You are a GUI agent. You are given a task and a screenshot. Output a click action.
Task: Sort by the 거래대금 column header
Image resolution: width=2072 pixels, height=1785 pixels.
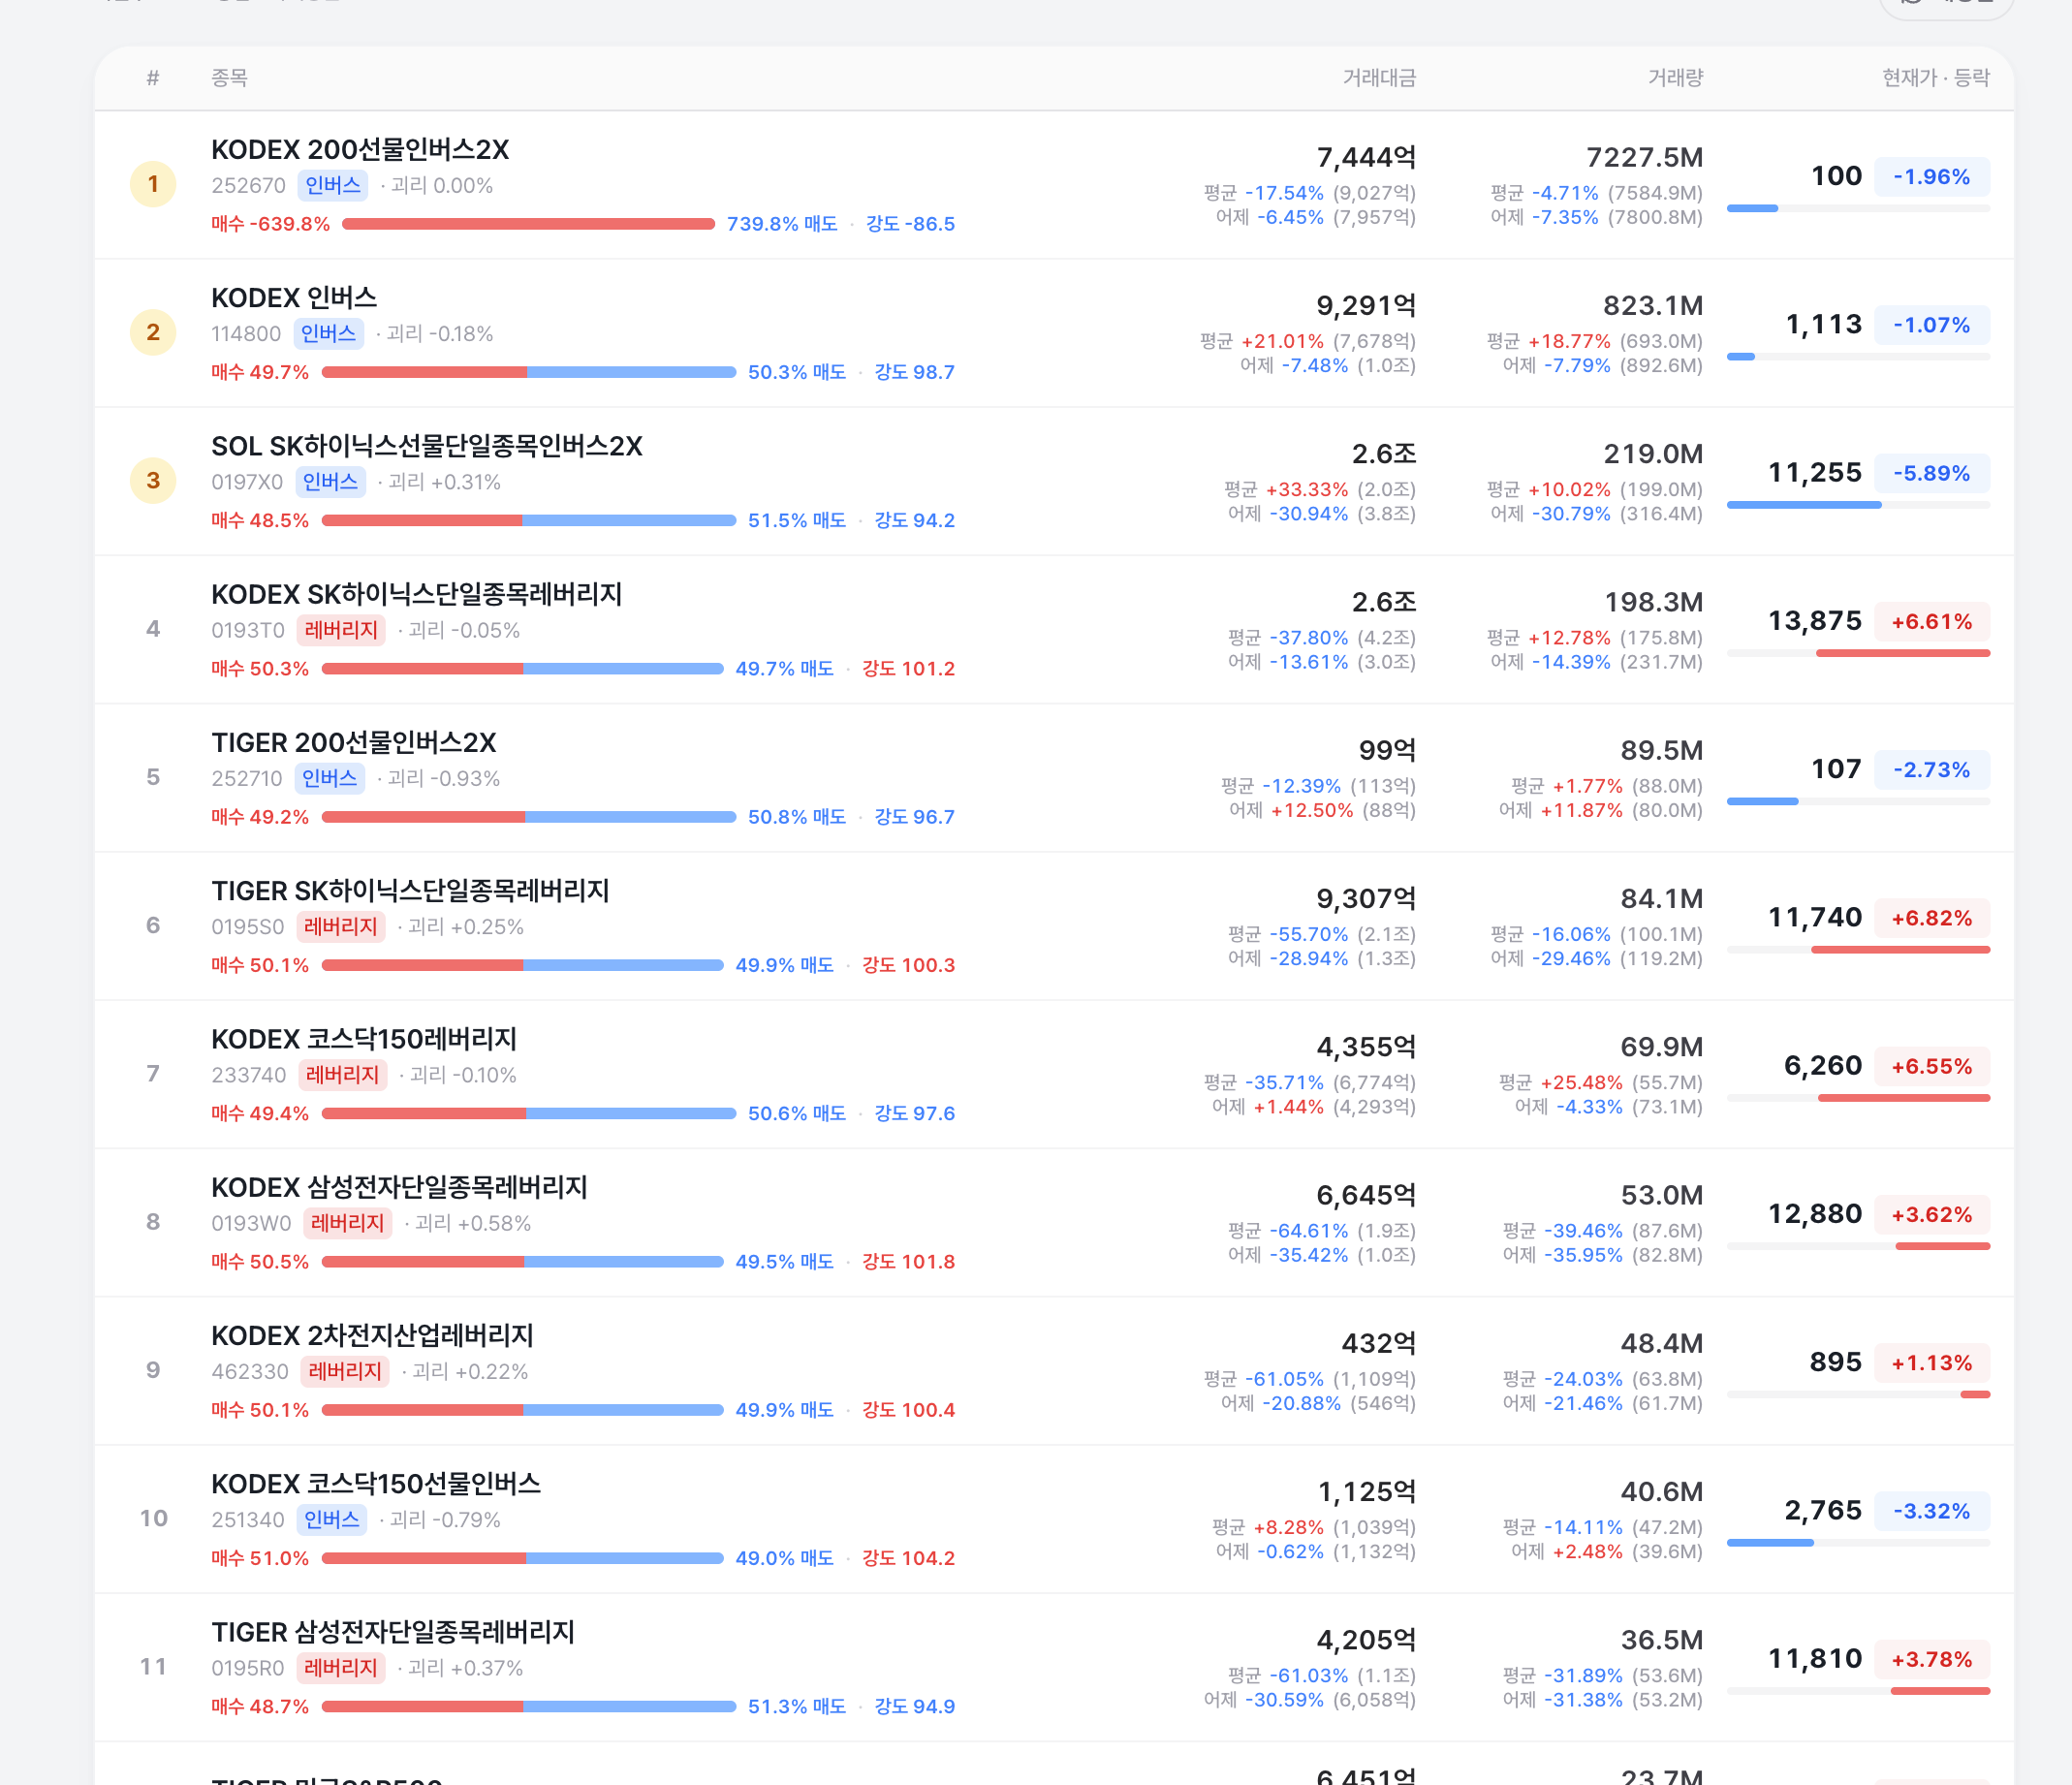1379,77
